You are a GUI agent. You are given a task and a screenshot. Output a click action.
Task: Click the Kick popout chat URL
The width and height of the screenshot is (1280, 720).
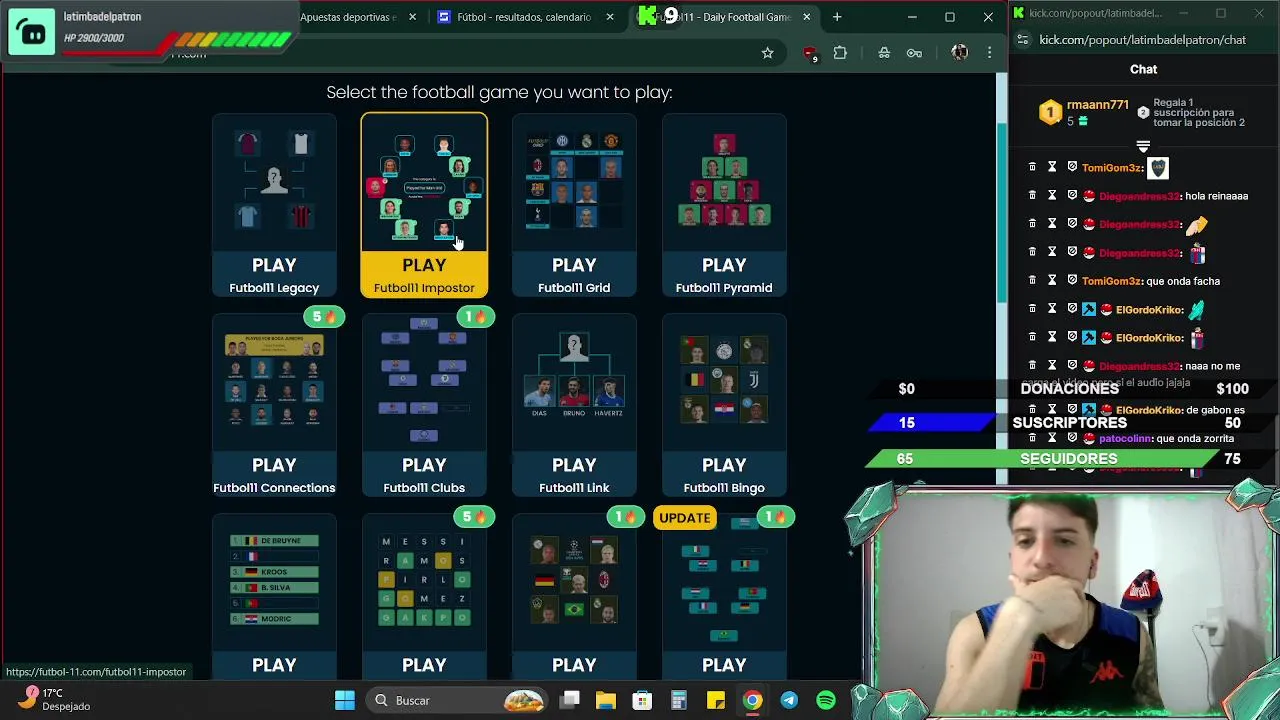1142,40
